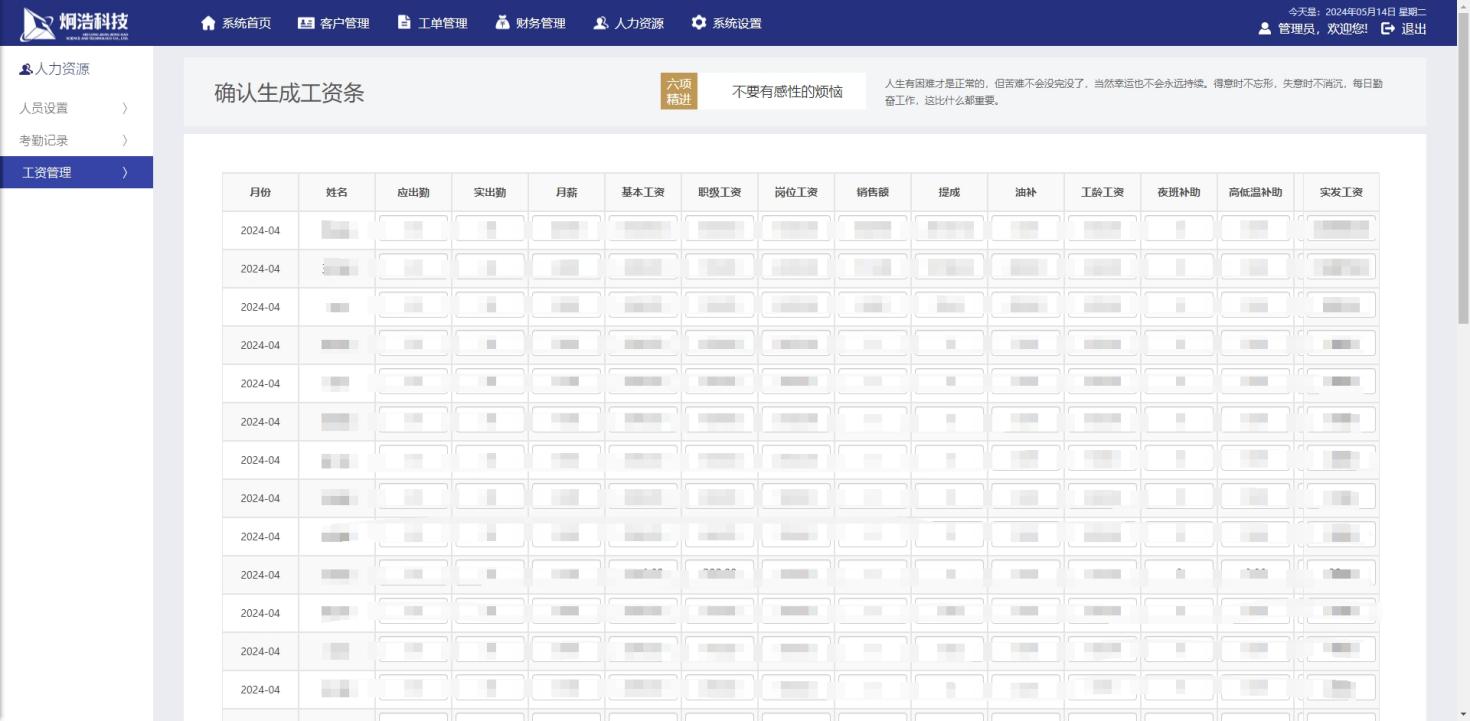Viewport: 1470px width, 721px height.
Task: Click the 系统设置 gear icon
Action: click(x=698, y=23)
